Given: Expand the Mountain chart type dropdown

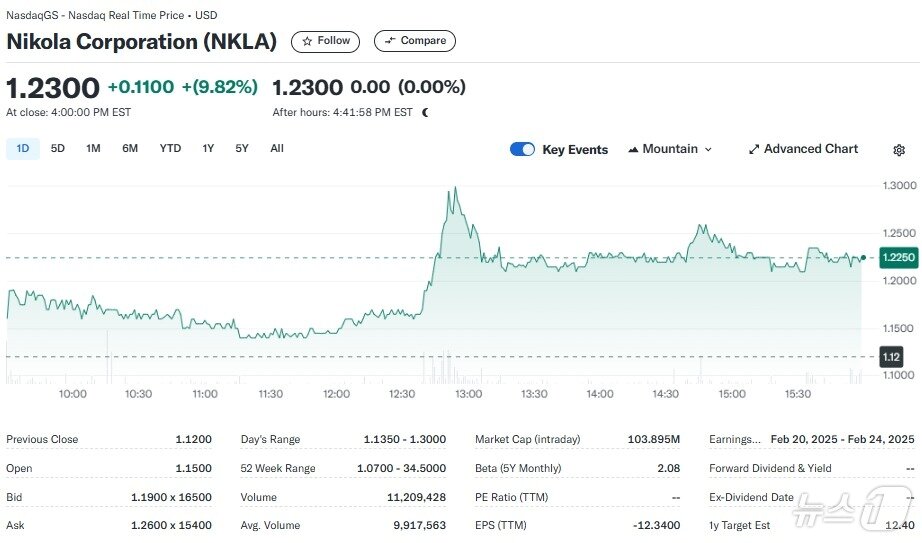Looking at the screenshot, I should (x=670, y=149).
